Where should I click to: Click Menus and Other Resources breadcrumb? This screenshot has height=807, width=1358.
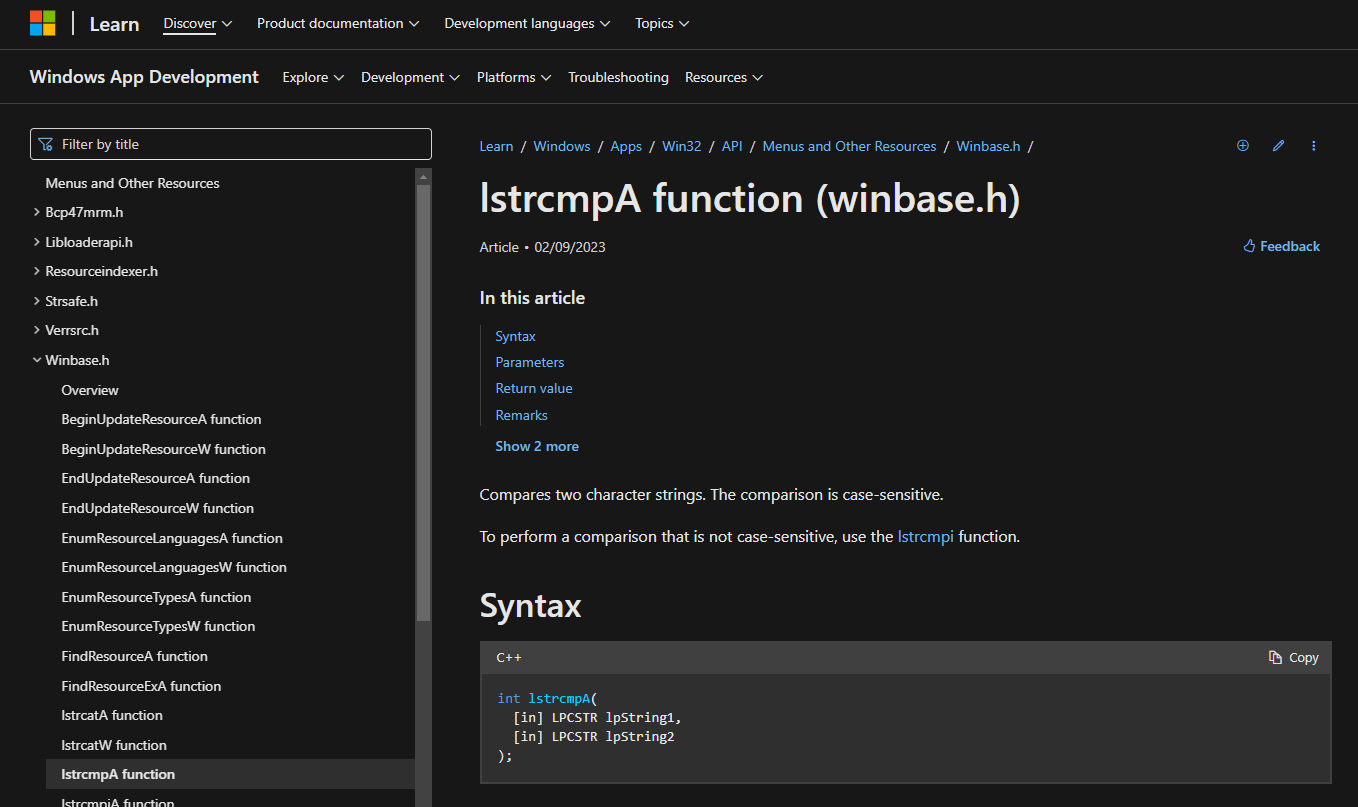(849, 146)
